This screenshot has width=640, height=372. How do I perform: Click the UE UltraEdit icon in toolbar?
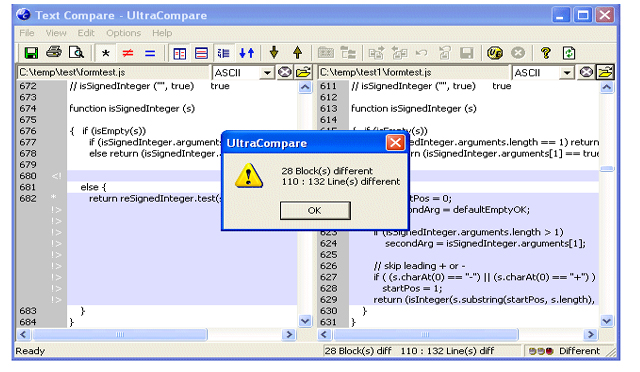click(495, 53)
